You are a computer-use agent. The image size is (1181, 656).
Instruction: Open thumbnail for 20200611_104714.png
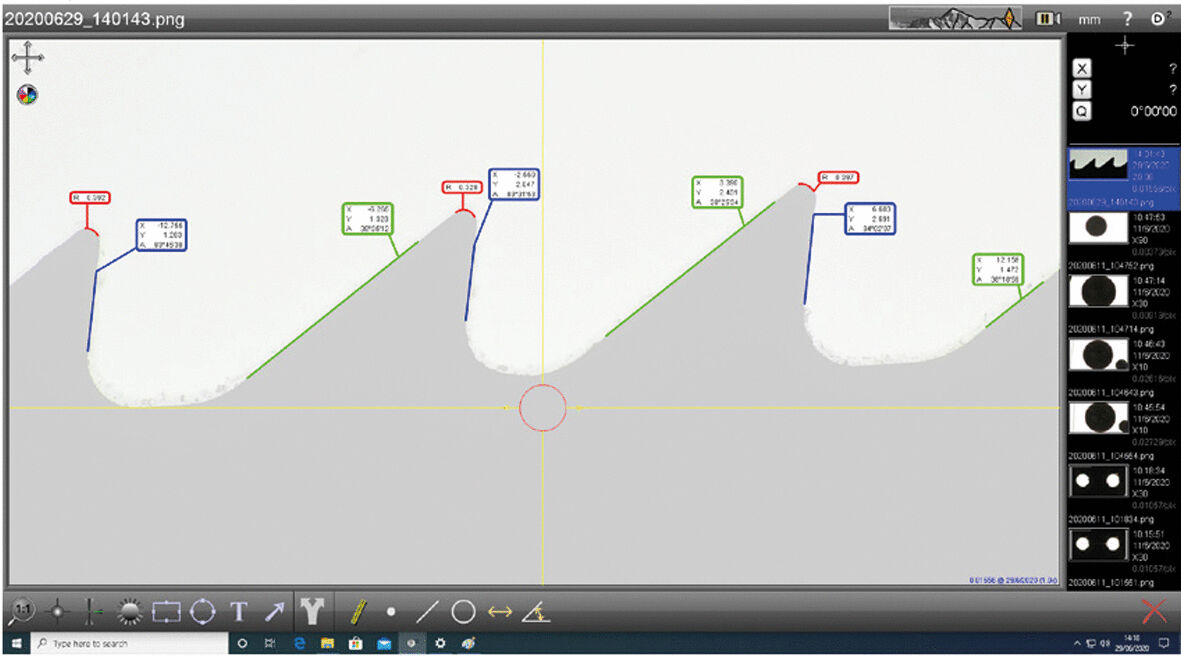pos(1097,291)
